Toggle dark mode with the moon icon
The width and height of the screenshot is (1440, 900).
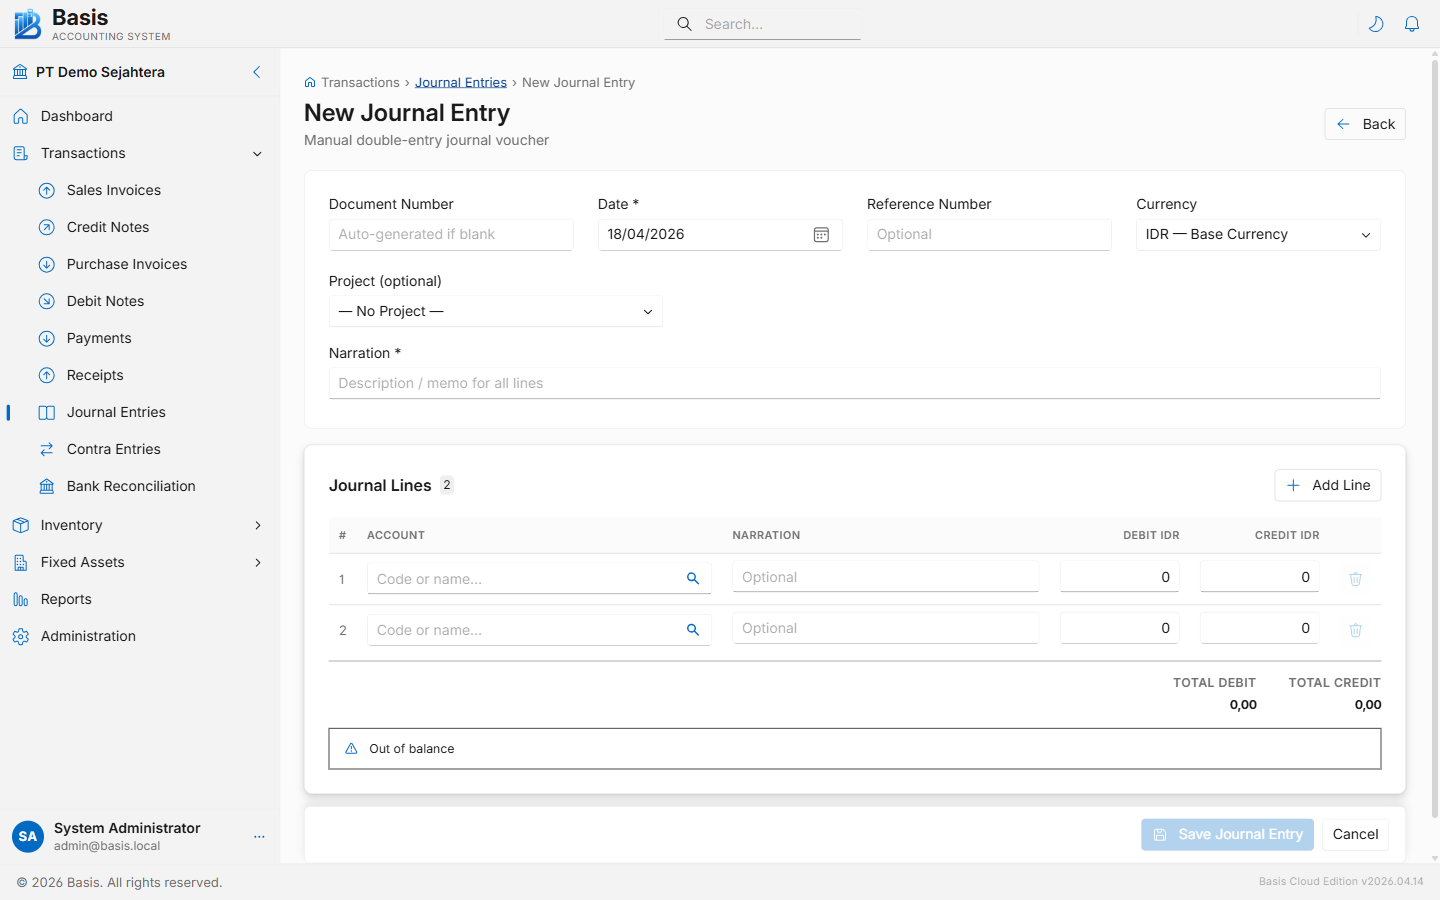point(1376,24)
